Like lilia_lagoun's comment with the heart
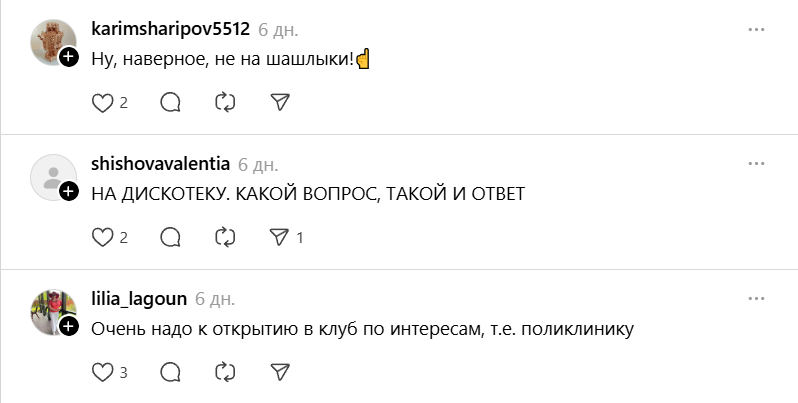 click(x=101, y=372)
